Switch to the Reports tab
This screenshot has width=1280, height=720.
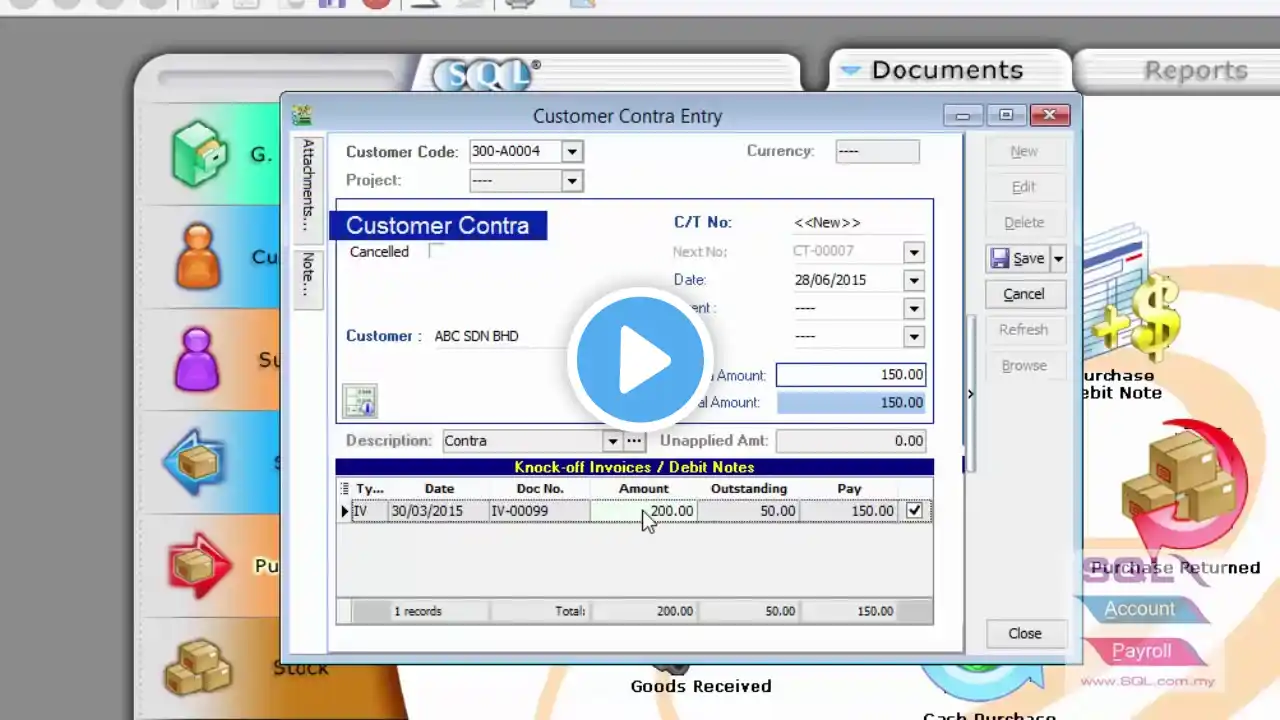point(1196,71)
